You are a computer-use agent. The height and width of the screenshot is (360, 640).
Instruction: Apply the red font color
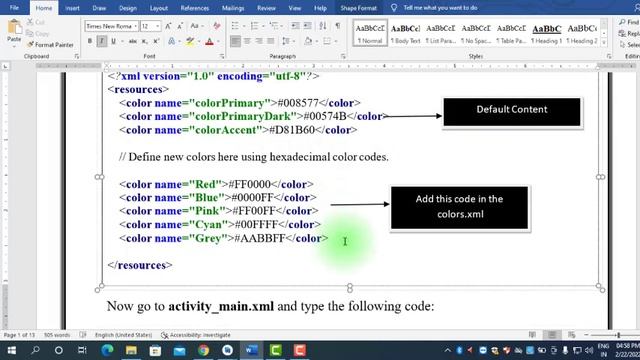pos(209,41)
